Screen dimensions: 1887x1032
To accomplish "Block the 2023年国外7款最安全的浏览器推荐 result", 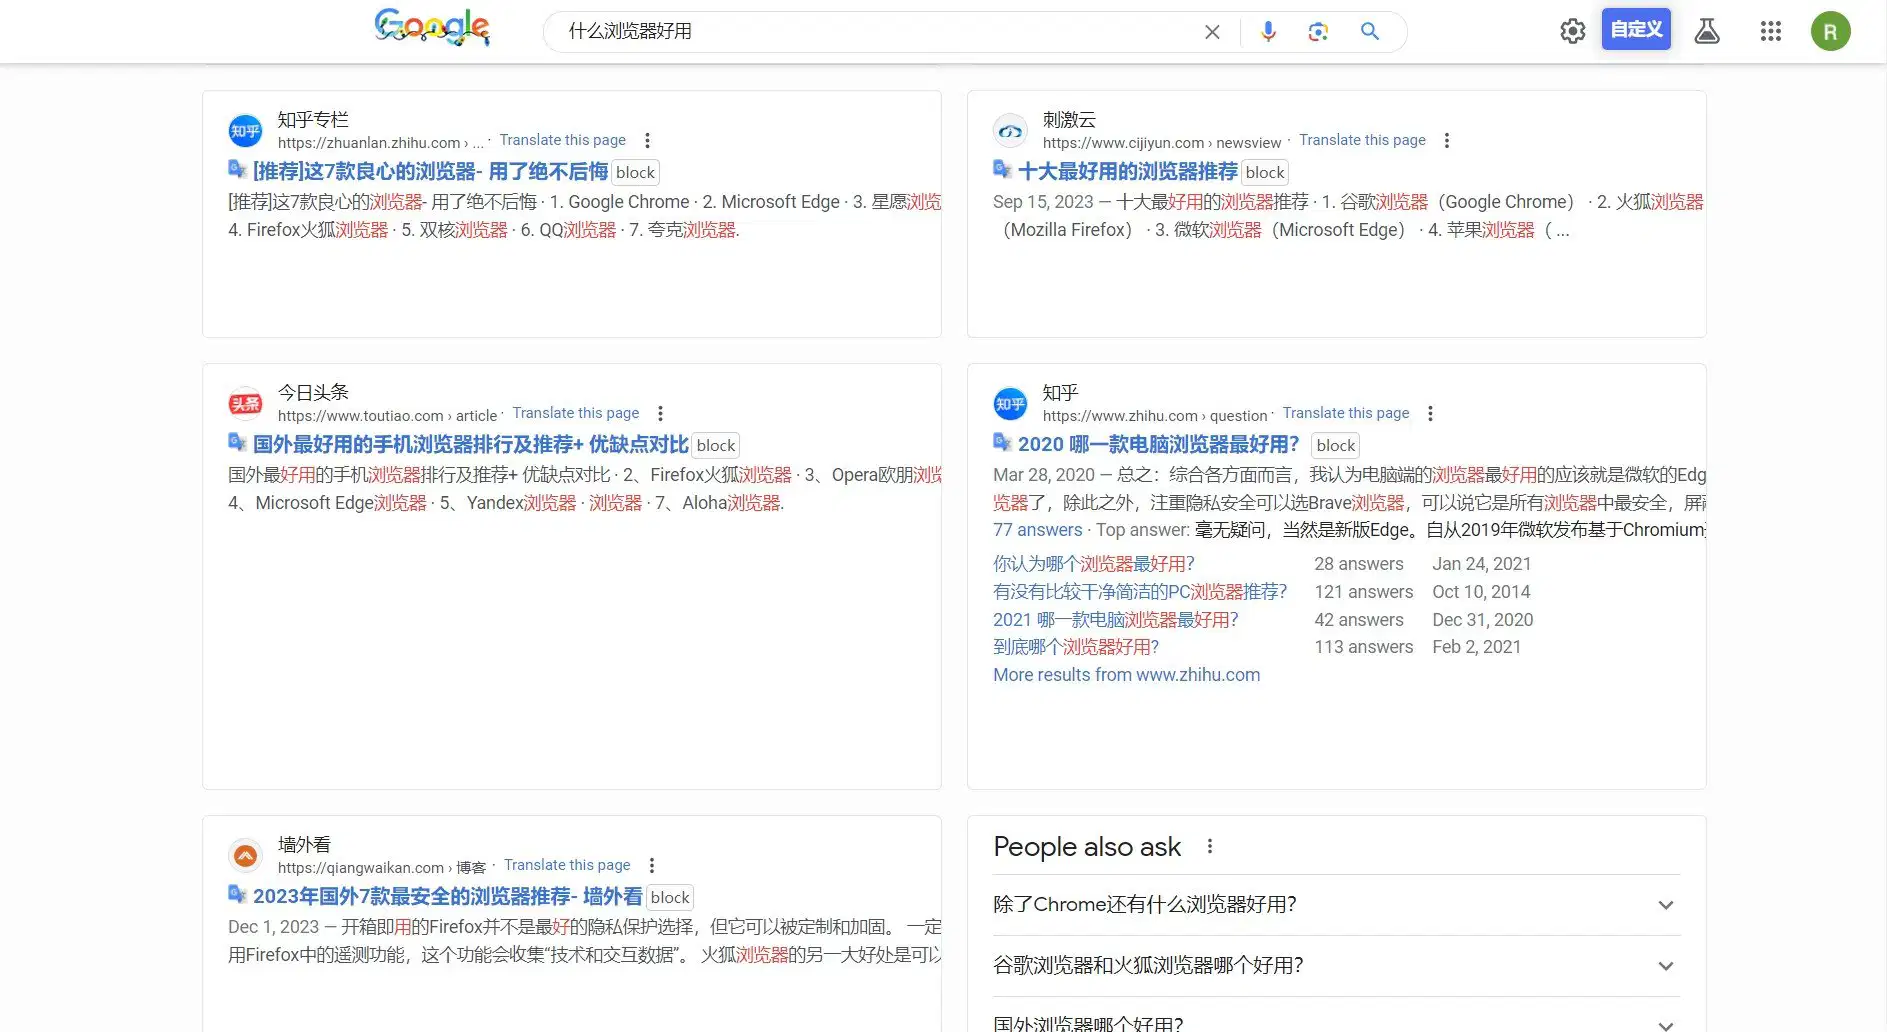I will (x=670, y=897).
